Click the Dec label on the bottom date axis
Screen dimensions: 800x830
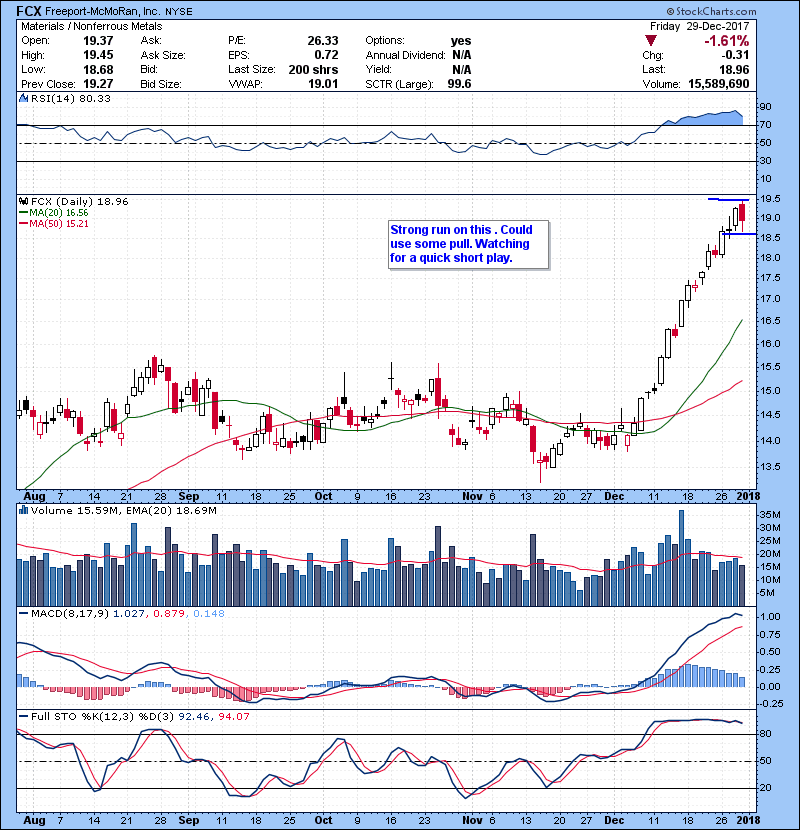[614, 820]
